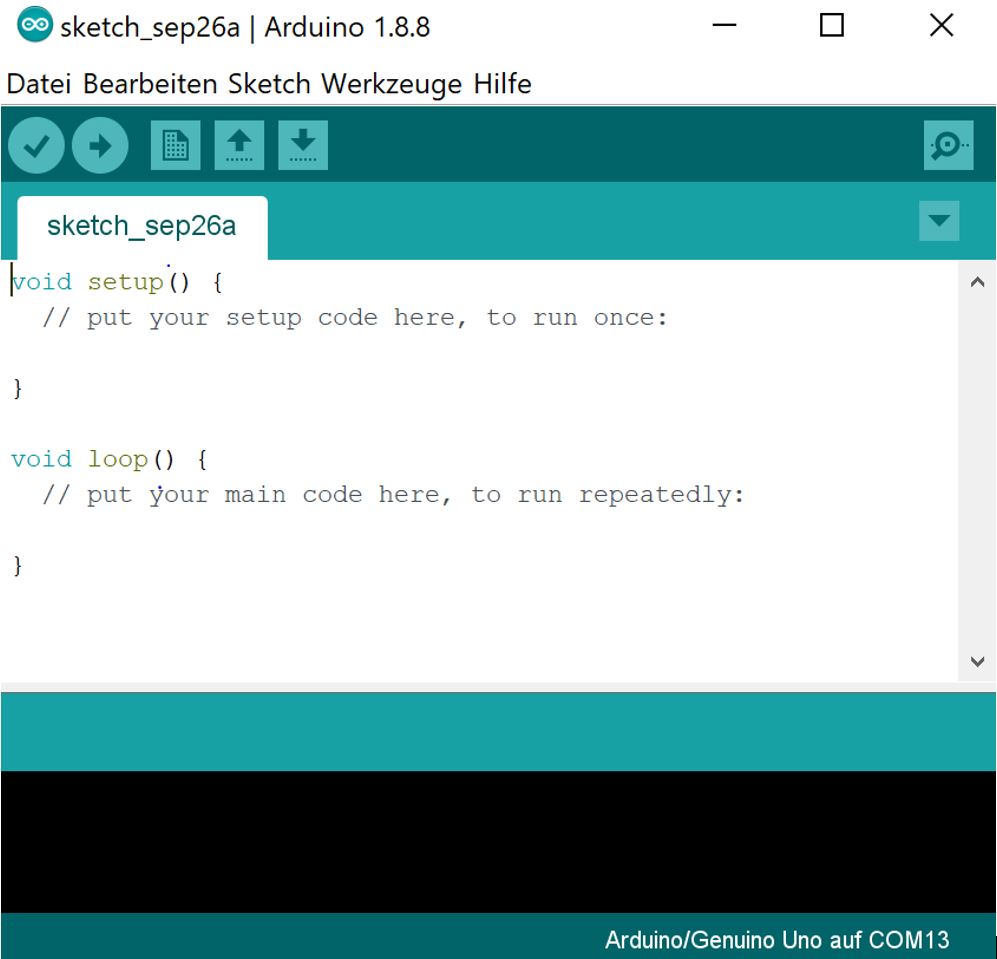Click the editor scrollbar down arrow
997x959 pixels.
(x=977, y=661)
